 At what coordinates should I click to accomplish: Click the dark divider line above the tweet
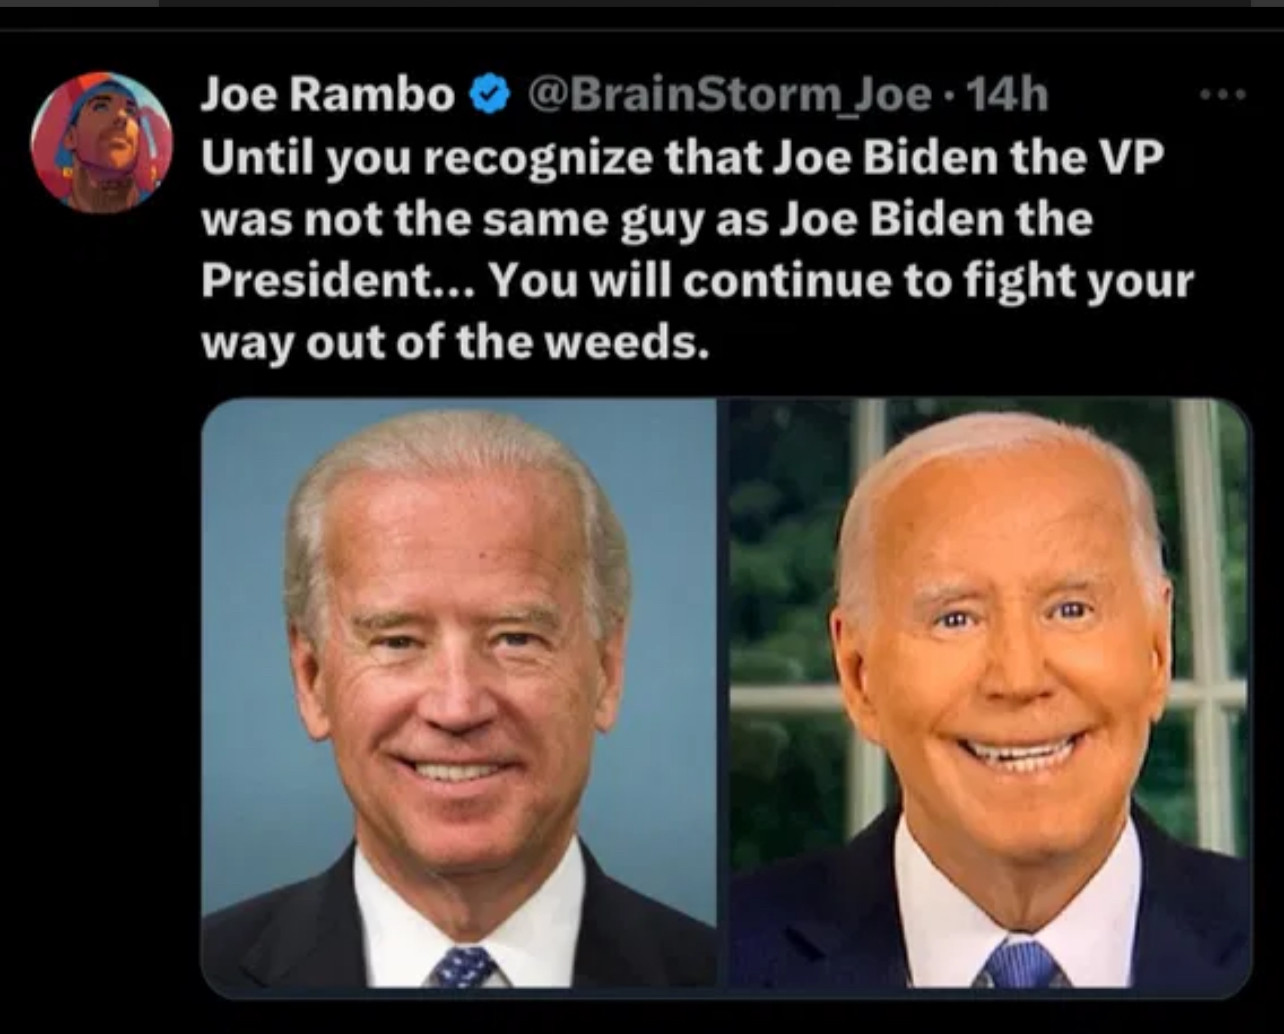pyautogui.click(x=642, y=30)
